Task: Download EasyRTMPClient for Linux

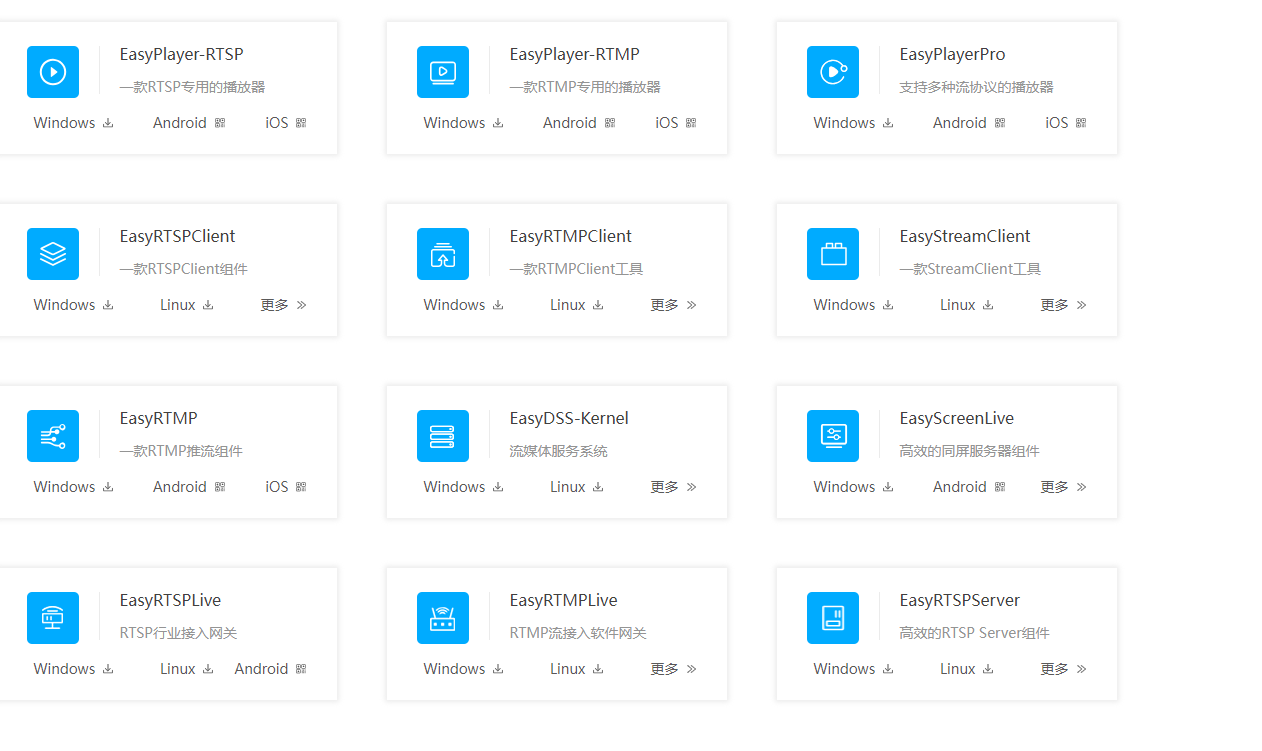Action: click(x=577, y=305)
